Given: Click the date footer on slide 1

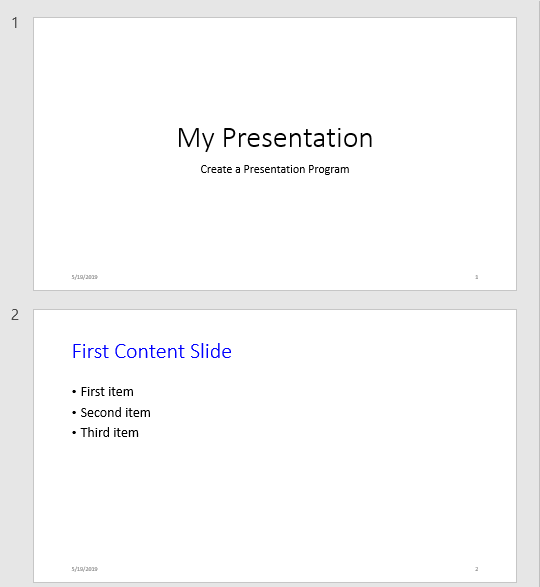Looking at the screenshot, I should tap(85, 277).
